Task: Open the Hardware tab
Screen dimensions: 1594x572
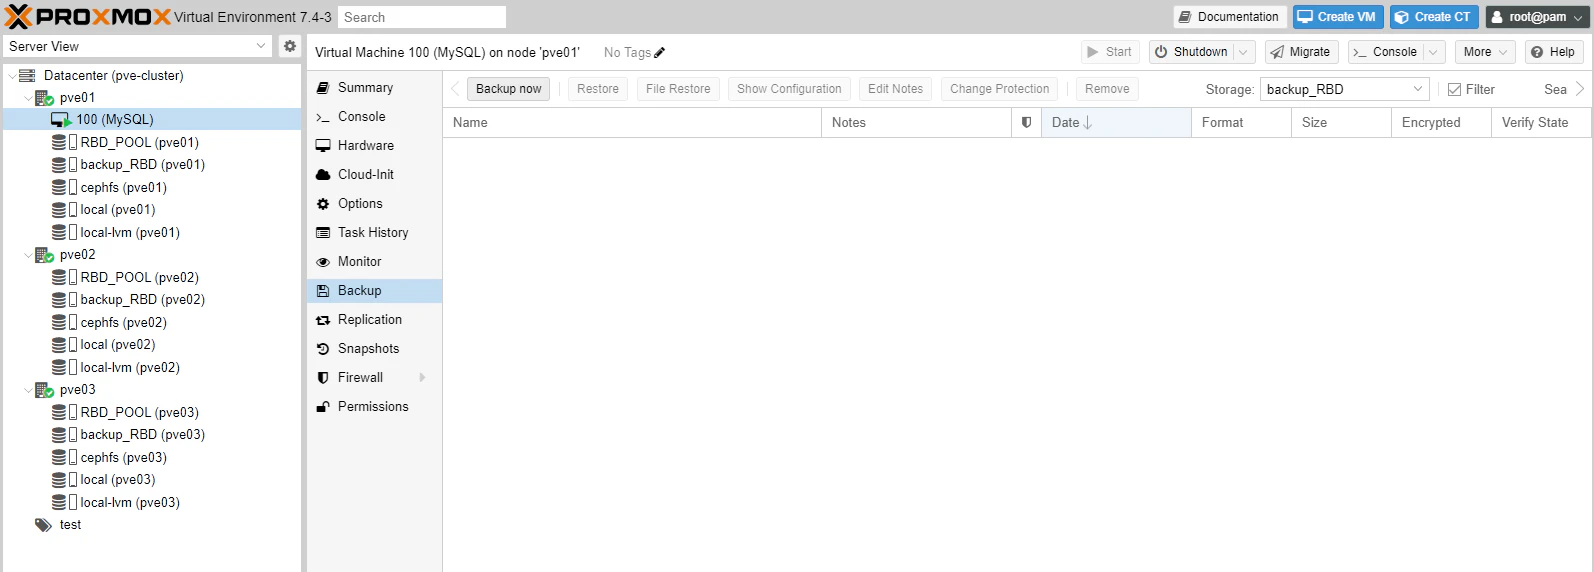Action: [x=375, y=145]
